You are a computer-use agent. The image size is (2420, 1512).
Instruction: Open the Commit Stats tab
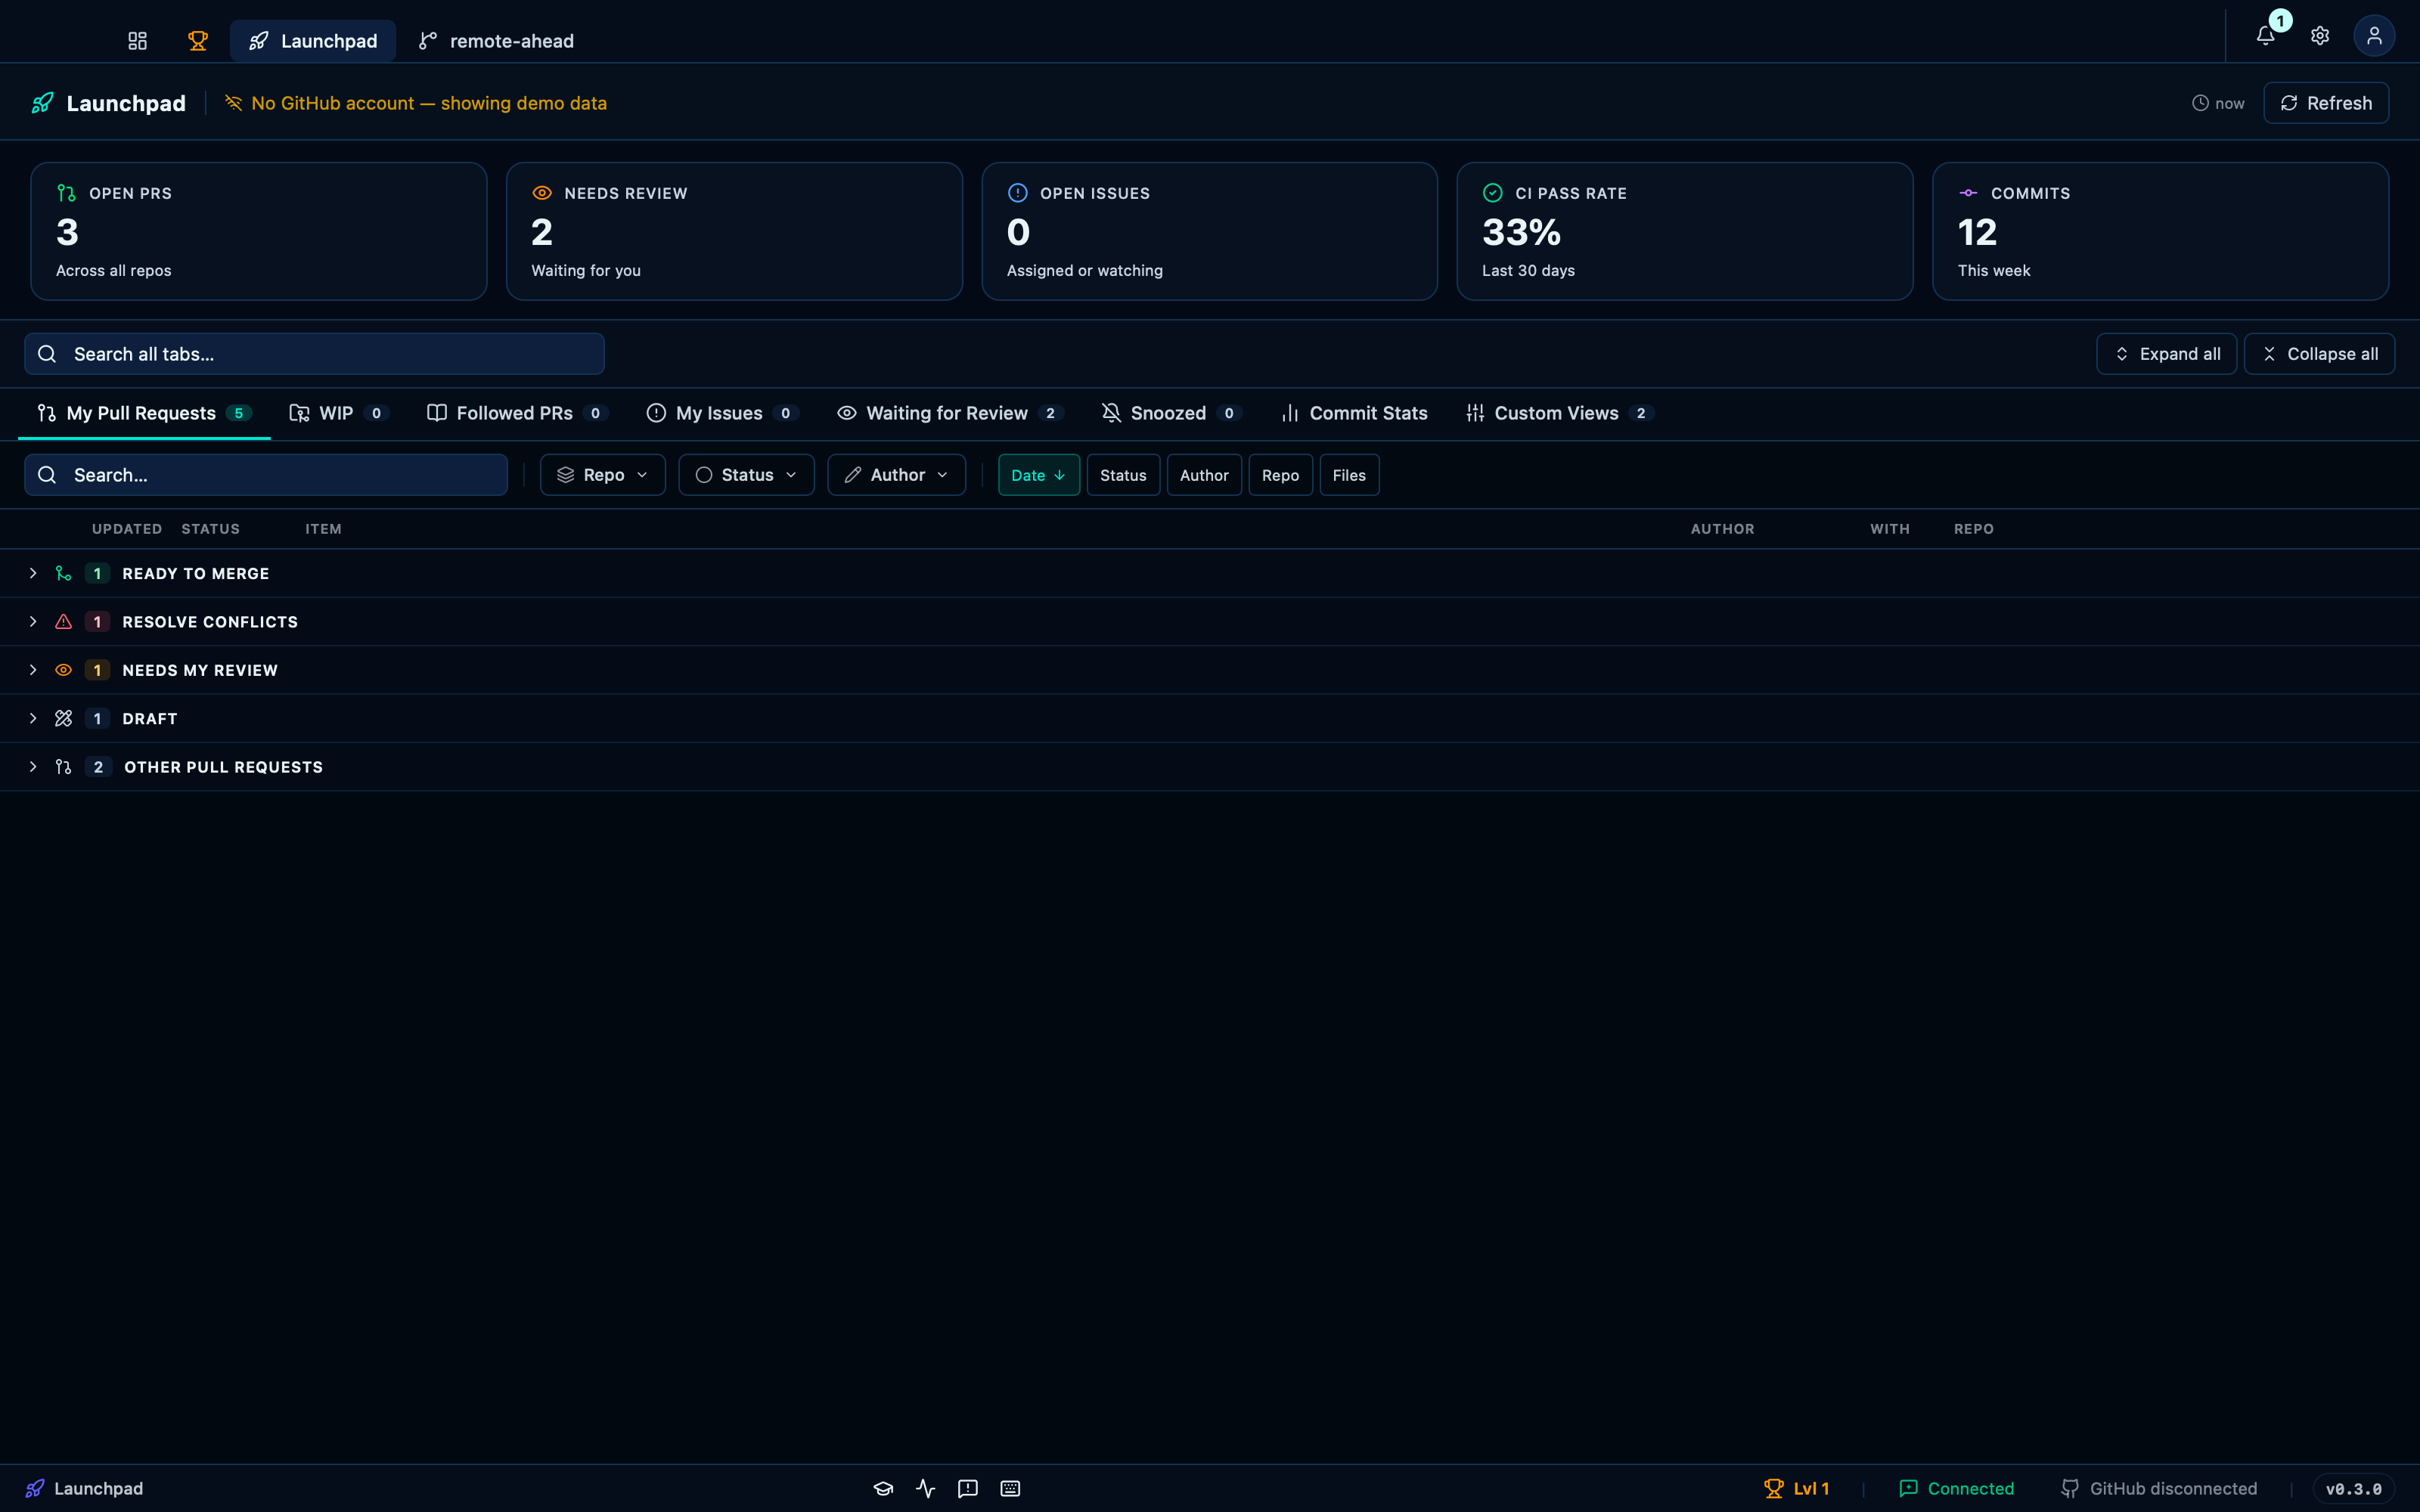(1354, 413)
